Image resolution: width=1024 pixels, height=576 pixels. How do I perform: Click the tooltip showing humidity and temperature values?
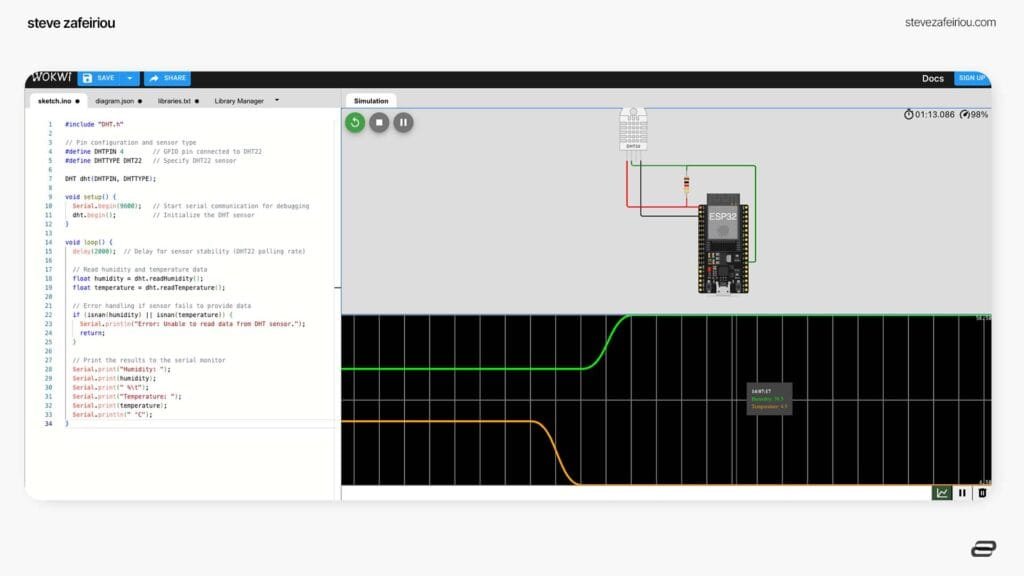[768, 400]
